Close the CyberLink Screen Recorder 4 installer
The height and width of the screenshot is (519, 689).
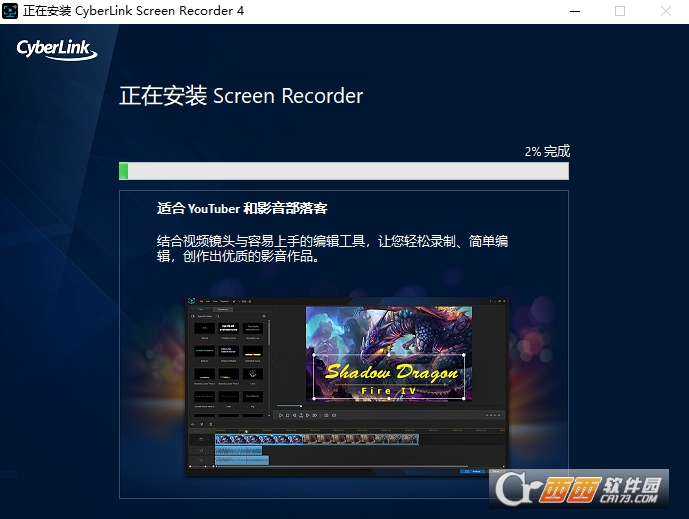[666, 11]
